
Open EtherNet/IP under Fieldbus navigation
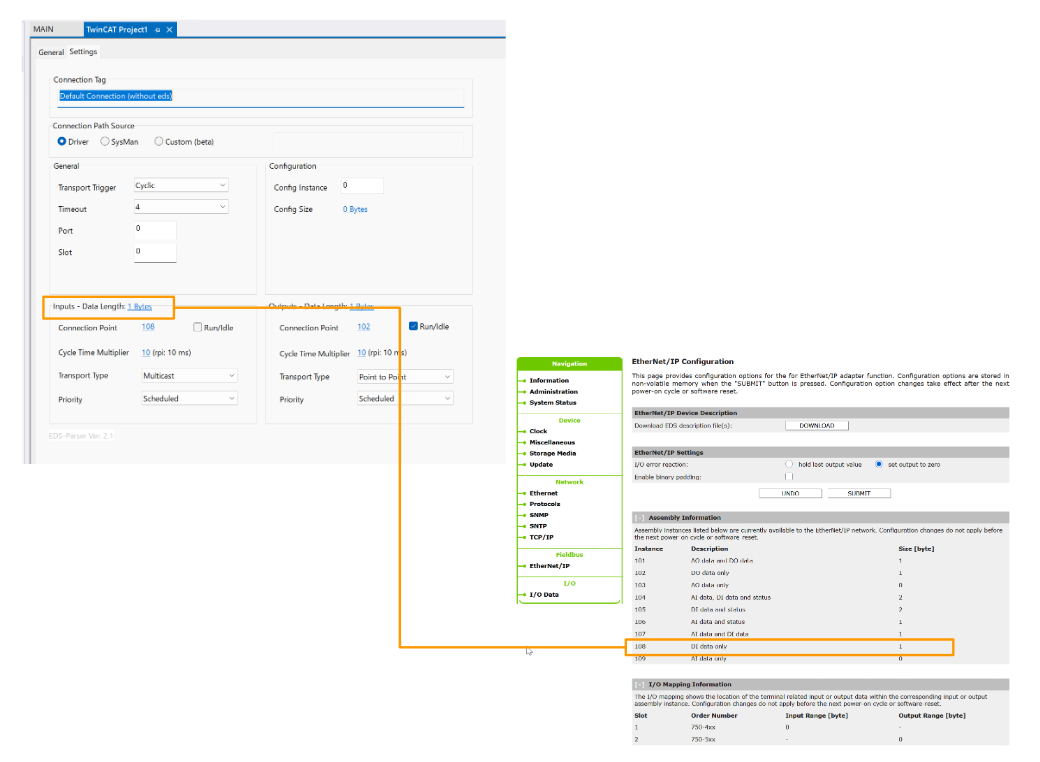549,566
